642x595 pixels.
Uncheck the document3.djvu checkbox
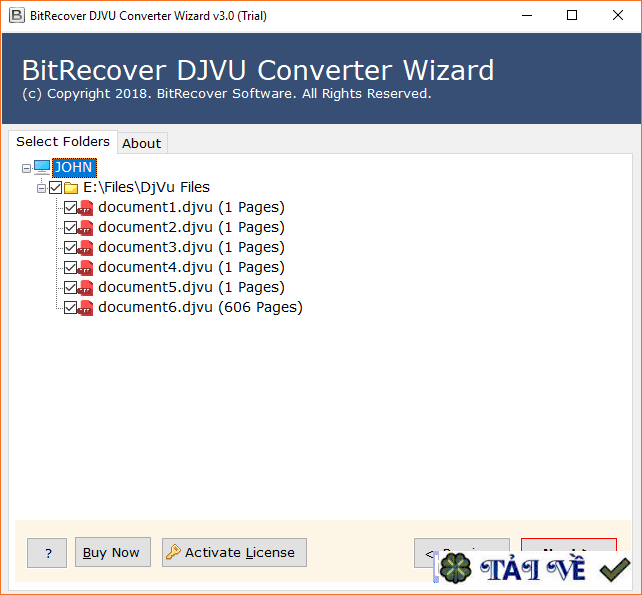click(70, 248)
